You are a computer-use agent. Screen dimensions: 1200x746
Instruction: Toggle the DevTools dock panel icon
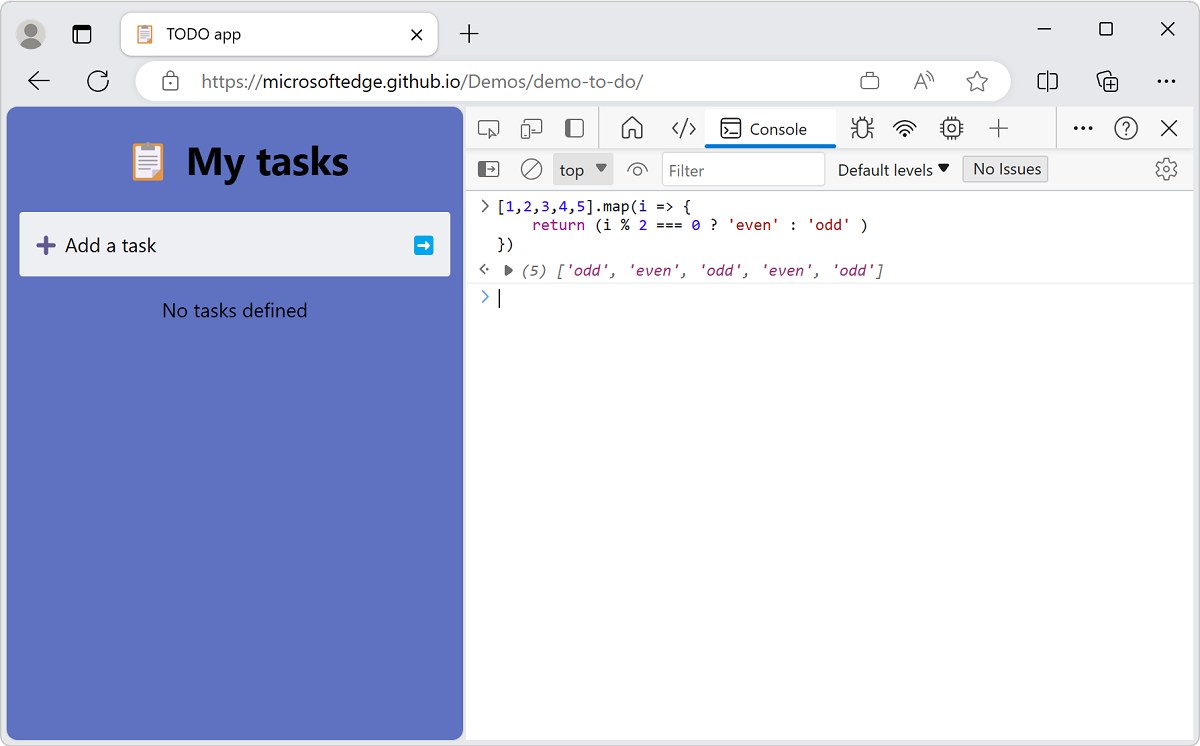573,128
